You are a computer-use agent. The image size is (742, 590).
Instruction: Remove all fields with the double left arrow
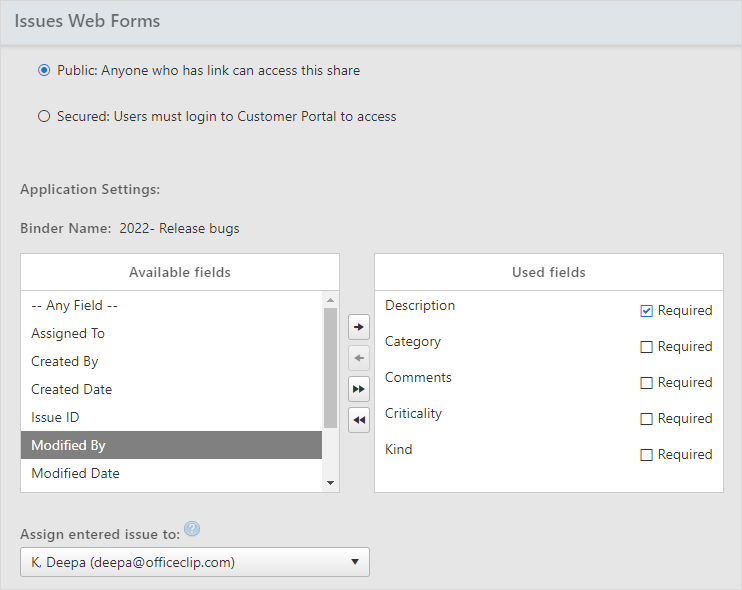(x=359, y=420)
